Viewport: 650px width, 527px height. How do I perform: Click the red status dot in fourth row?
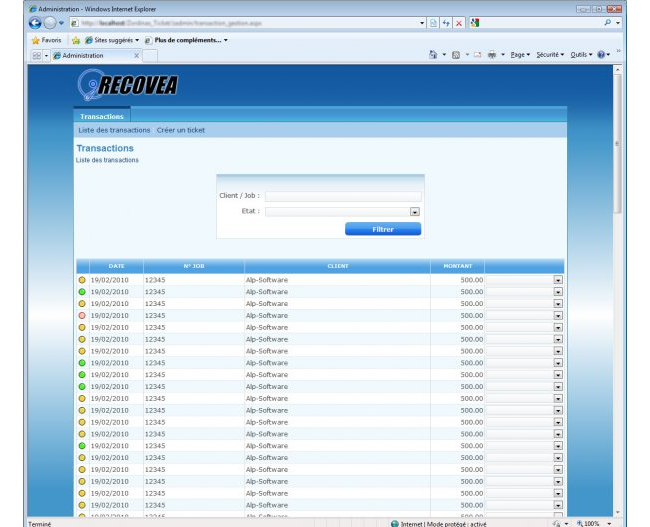(x=82, y=315)
